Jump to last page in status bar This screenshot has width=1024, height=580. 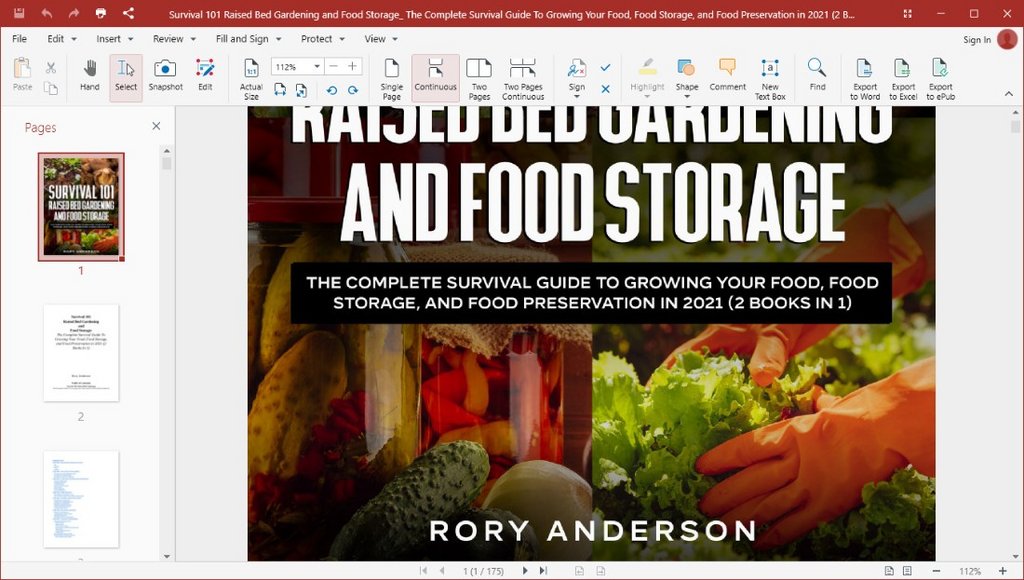pos(543,571)
